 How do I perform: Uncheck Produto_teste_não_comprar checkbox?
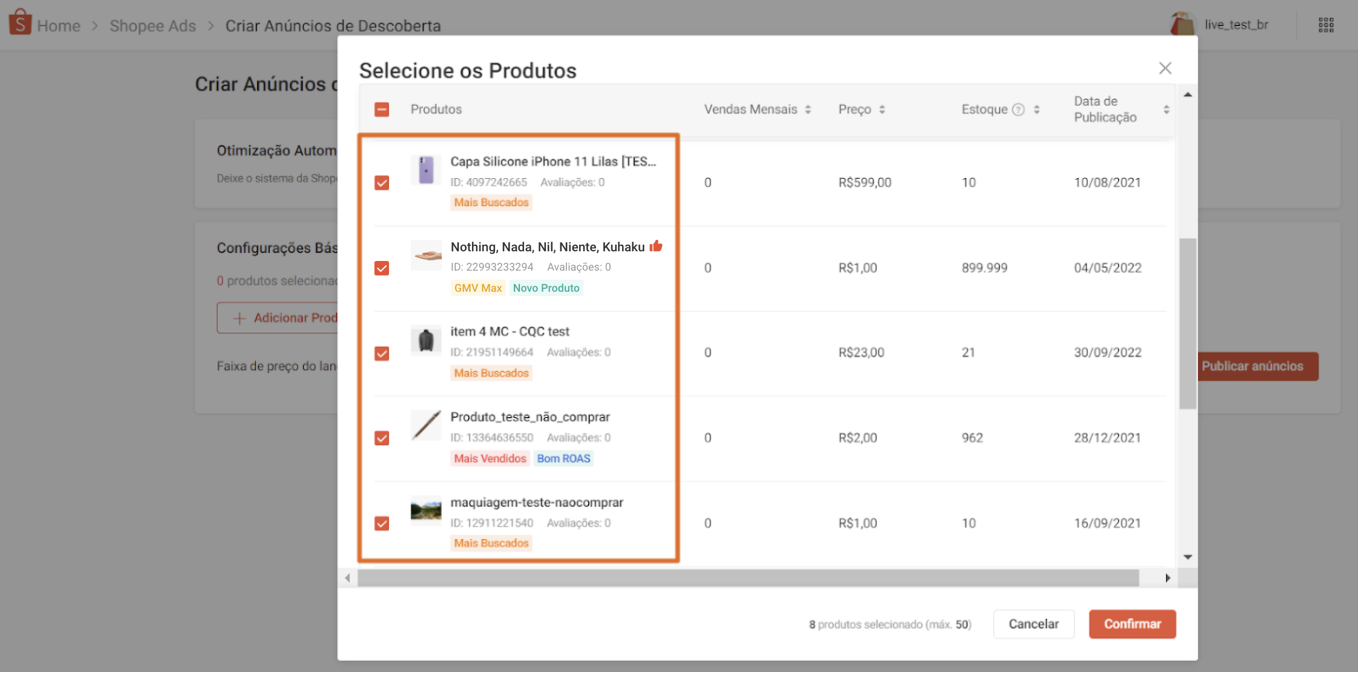point(381,438)
